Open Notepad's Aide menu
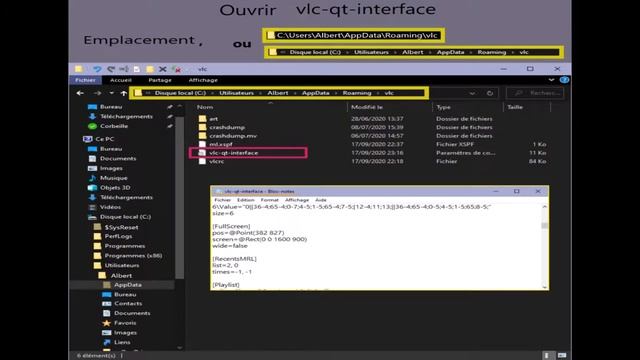The width and height of the screenshot is (640, 360). [x=321, y=200]
